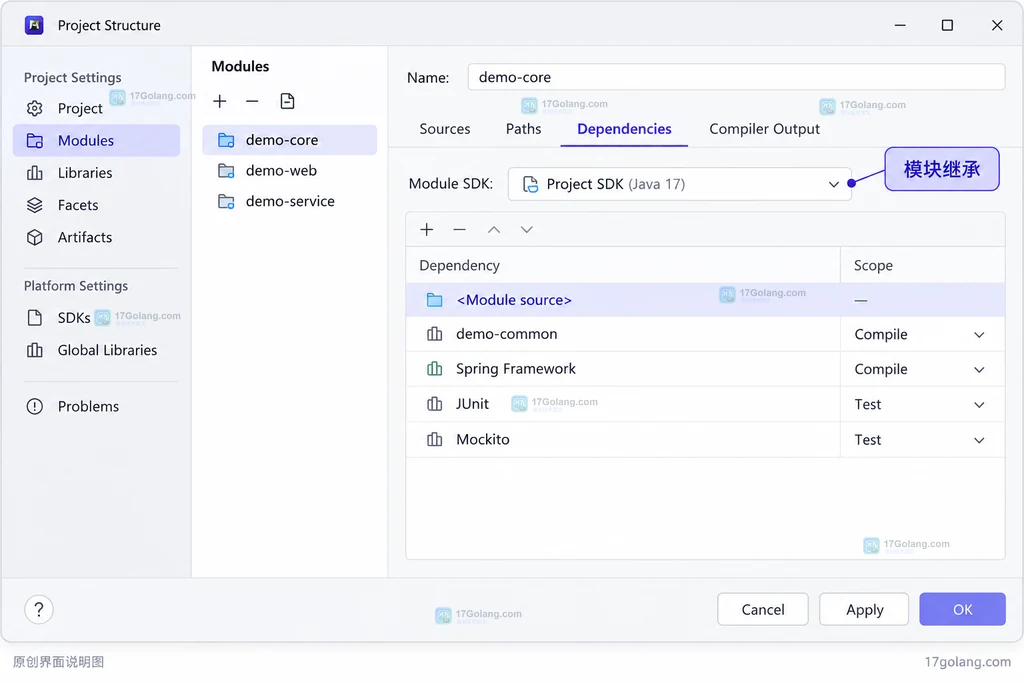Screen dimensions: 1024x683
Task: Click the Name input field
Action: click(x=737, y=77)
